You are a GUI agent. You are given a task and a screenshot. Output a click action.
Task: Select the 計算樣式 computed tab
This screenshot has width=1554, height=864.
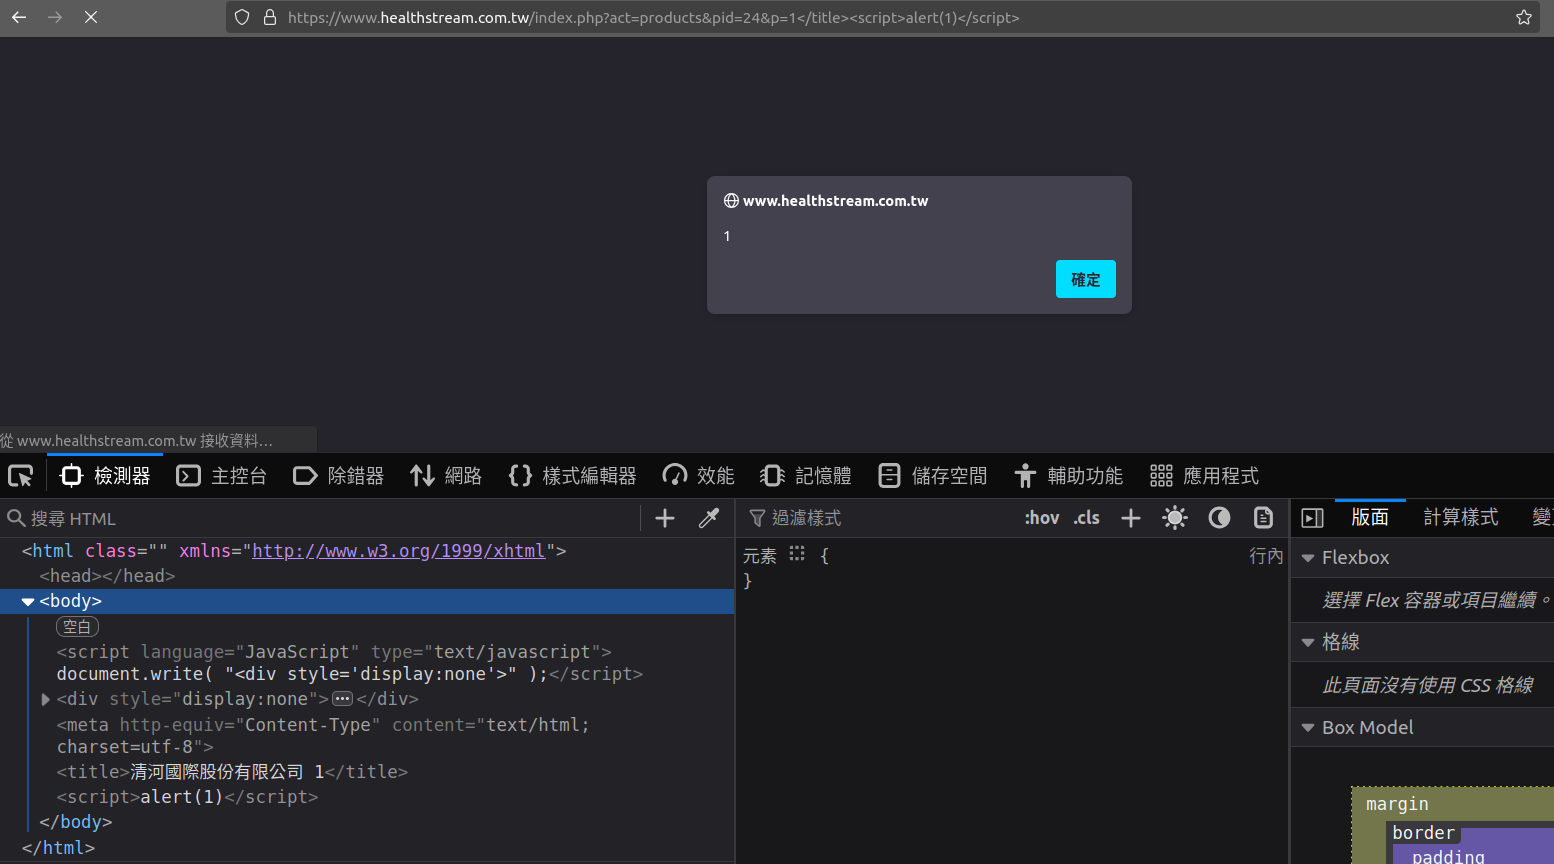coord(1461,517)
